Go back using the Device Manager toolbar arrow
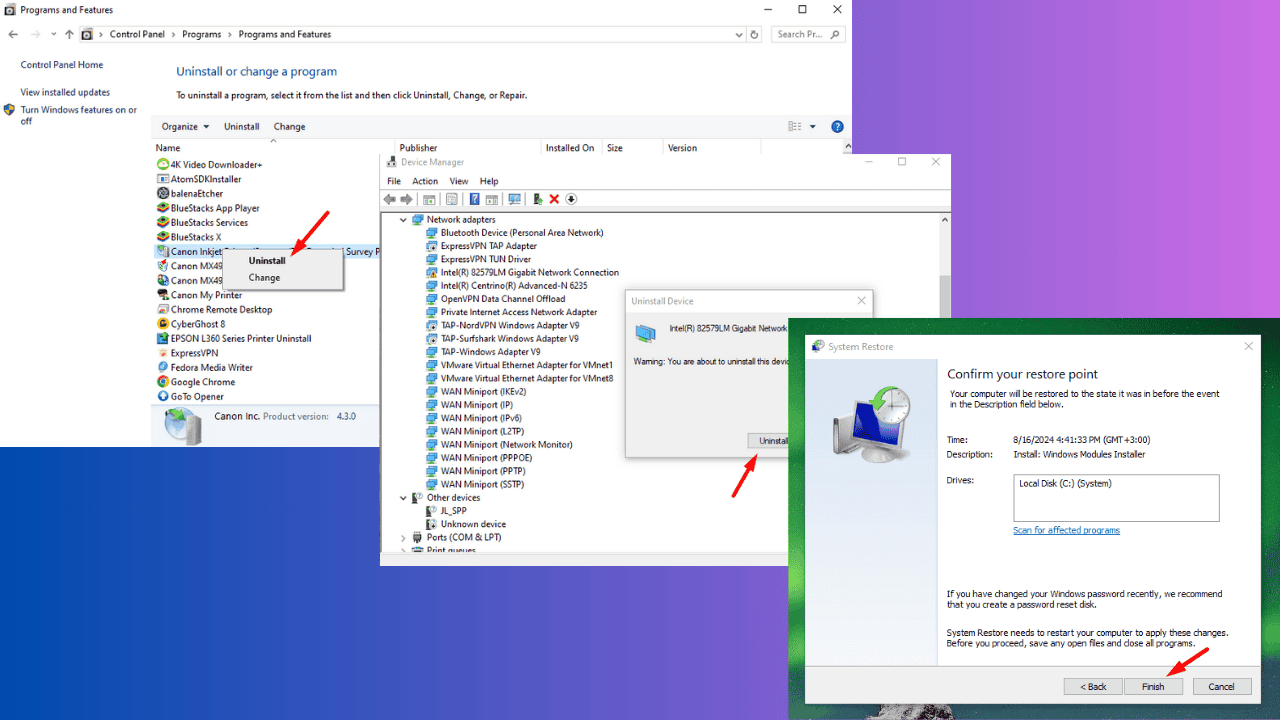Viewport: 1280px width, 720px height. pyautogui.click(x=390, y=199)
